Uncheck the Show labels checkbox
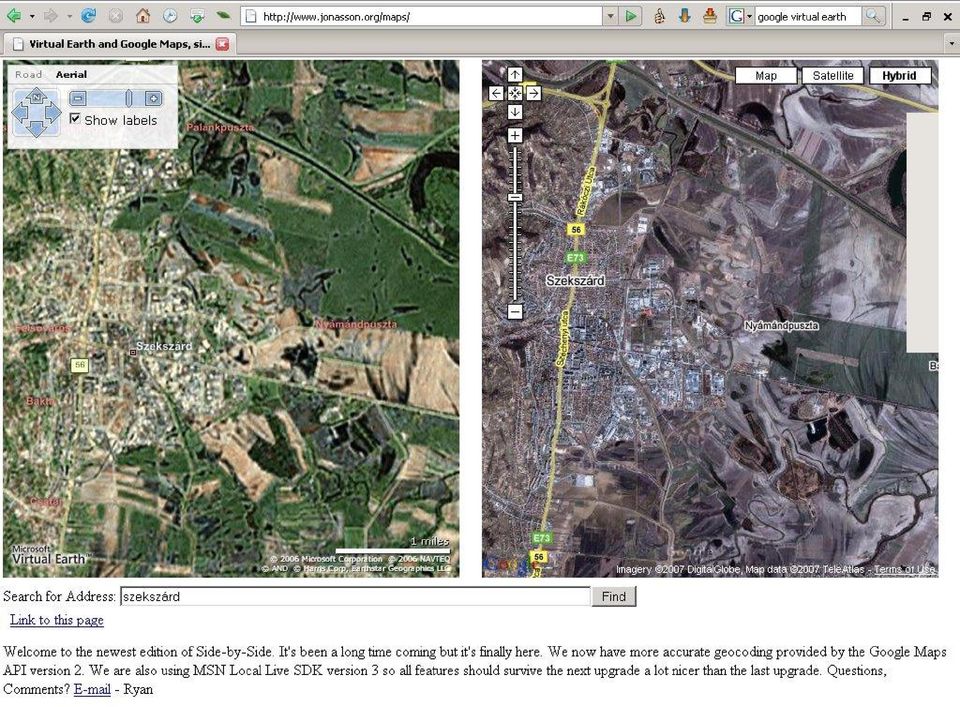This screenshot has width=960, height=707. (75, 119)
